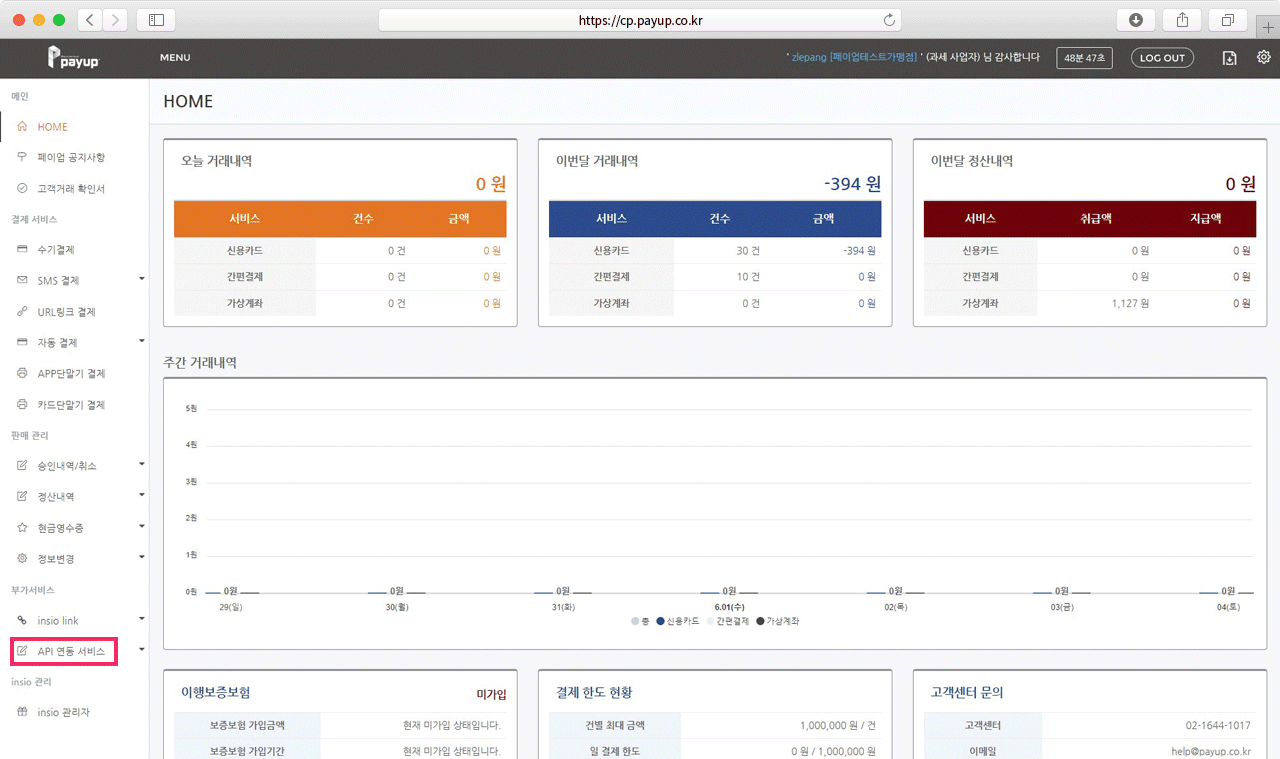Image resolution: width=1280 pixels, height=759 pixels.
Task: Reload the page with refresh icon
Action: pyautogui.click(x=889, y=20)
